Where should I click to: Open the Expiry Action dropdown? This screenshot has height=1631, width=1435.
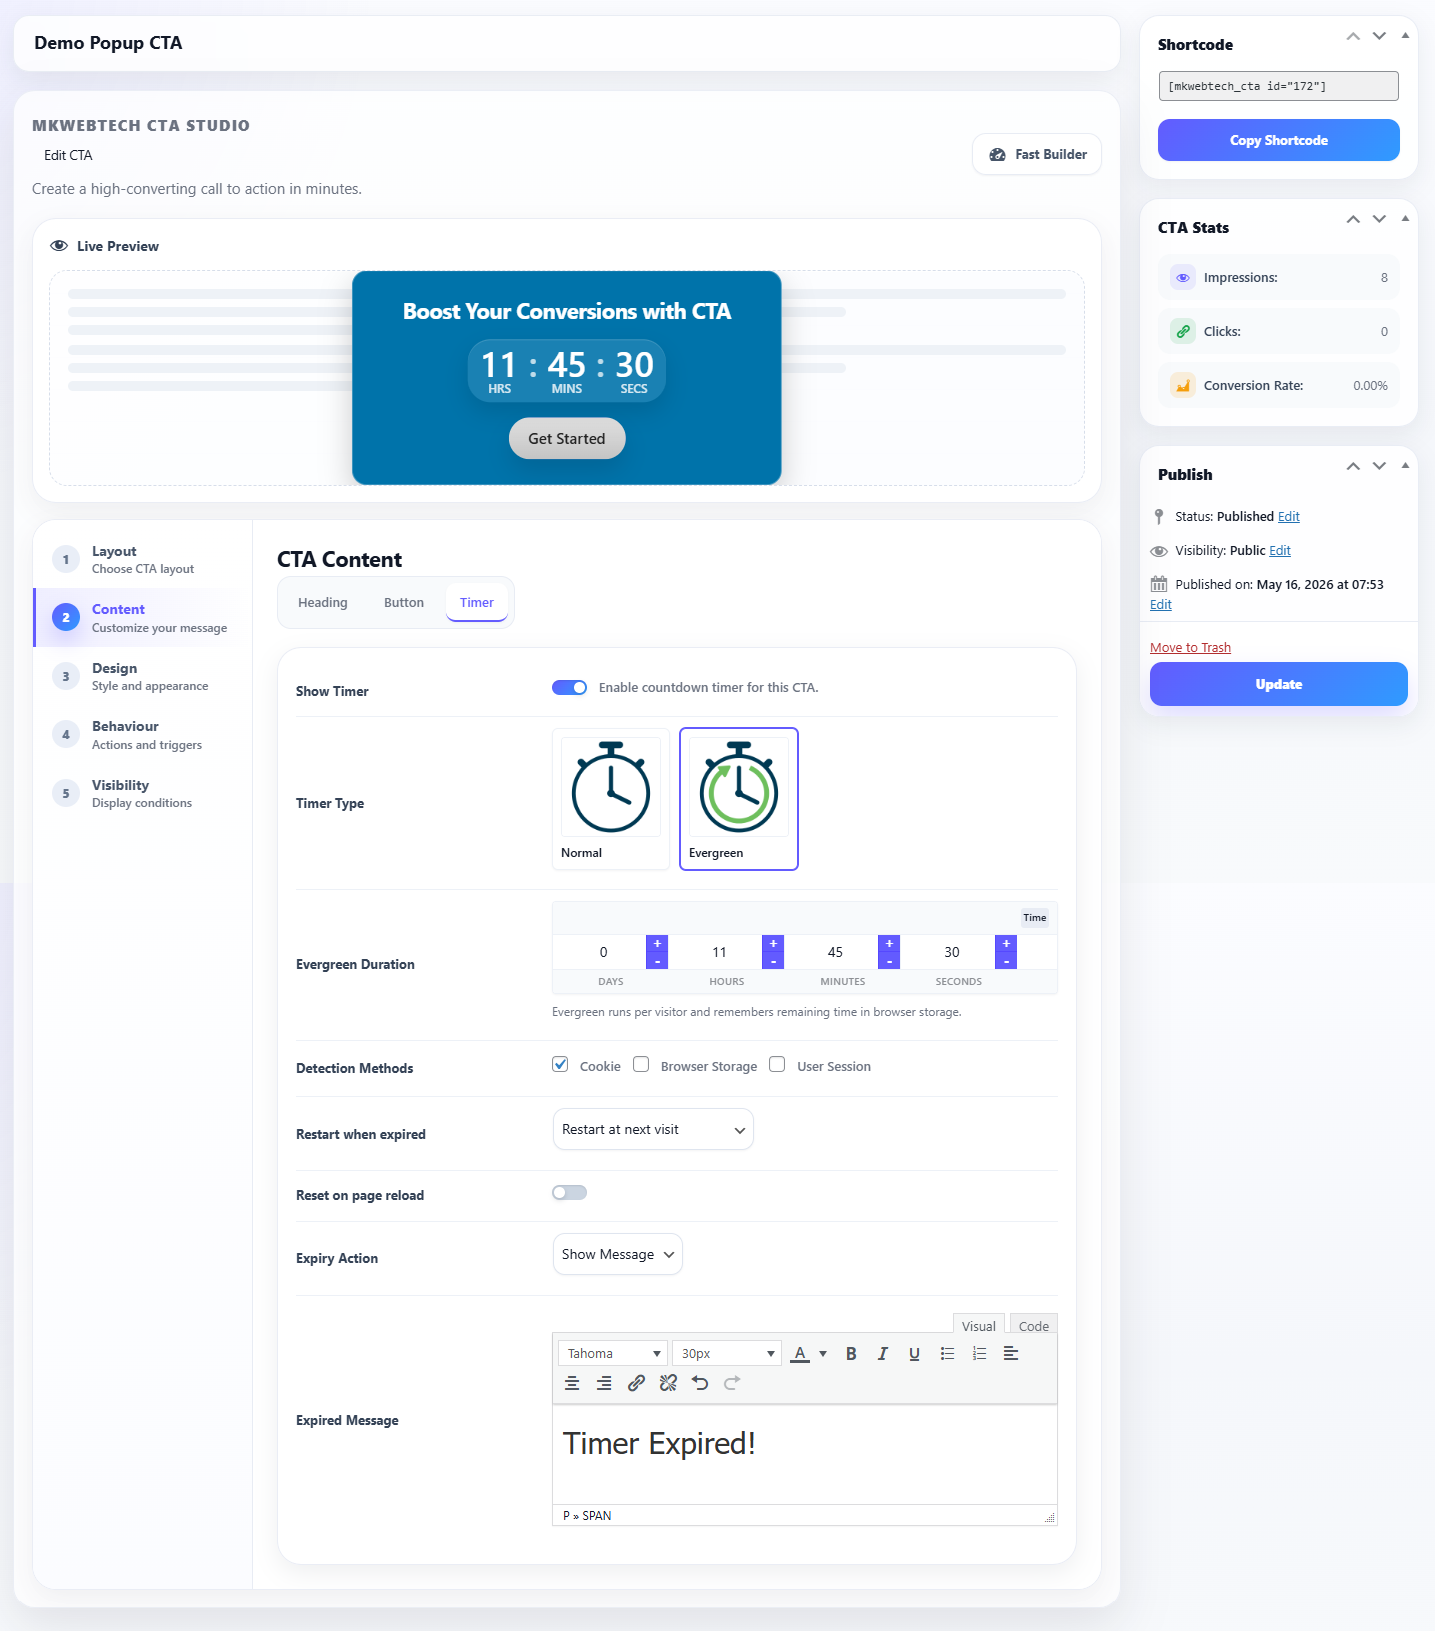(618, 1254)
